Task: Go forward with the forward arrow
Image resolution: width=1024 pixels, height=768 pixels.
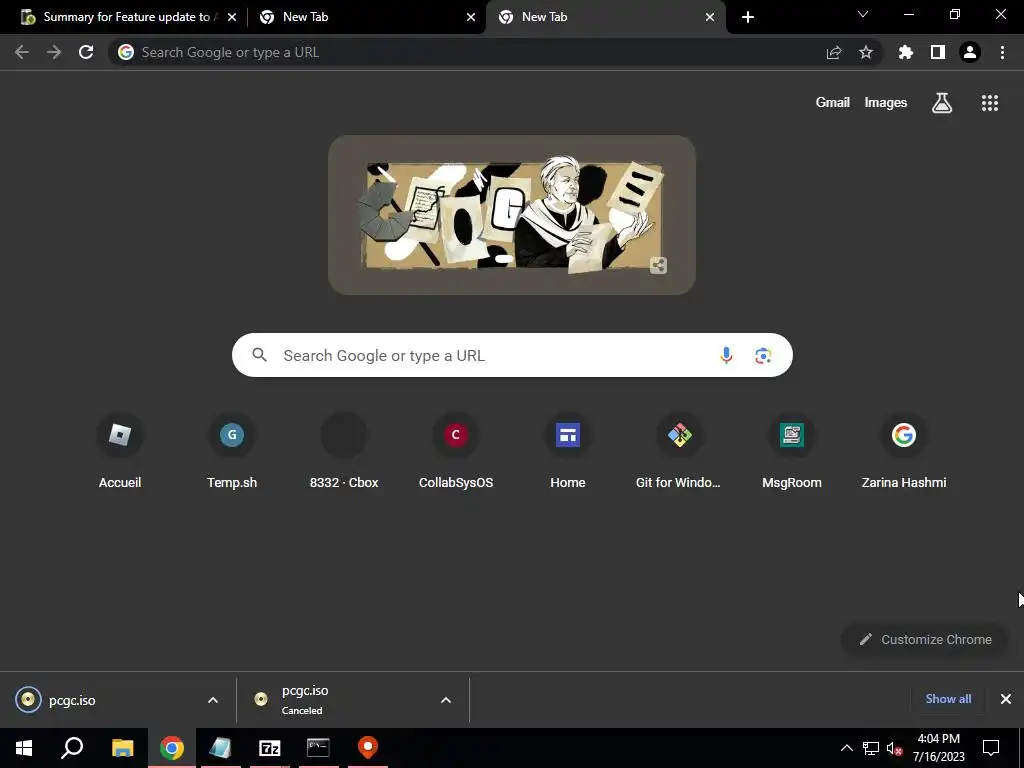Action: (54, 52)
